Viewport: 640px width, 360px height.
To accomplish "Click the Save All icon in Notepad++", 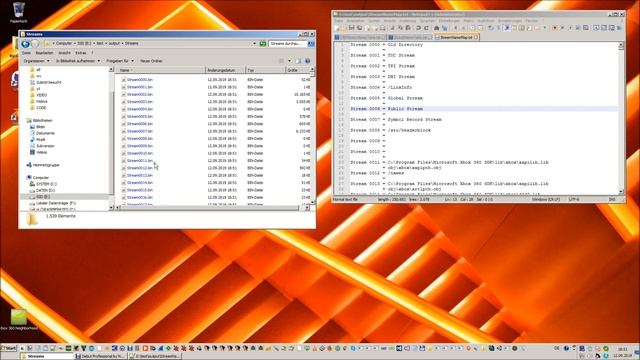I will 360,28.
